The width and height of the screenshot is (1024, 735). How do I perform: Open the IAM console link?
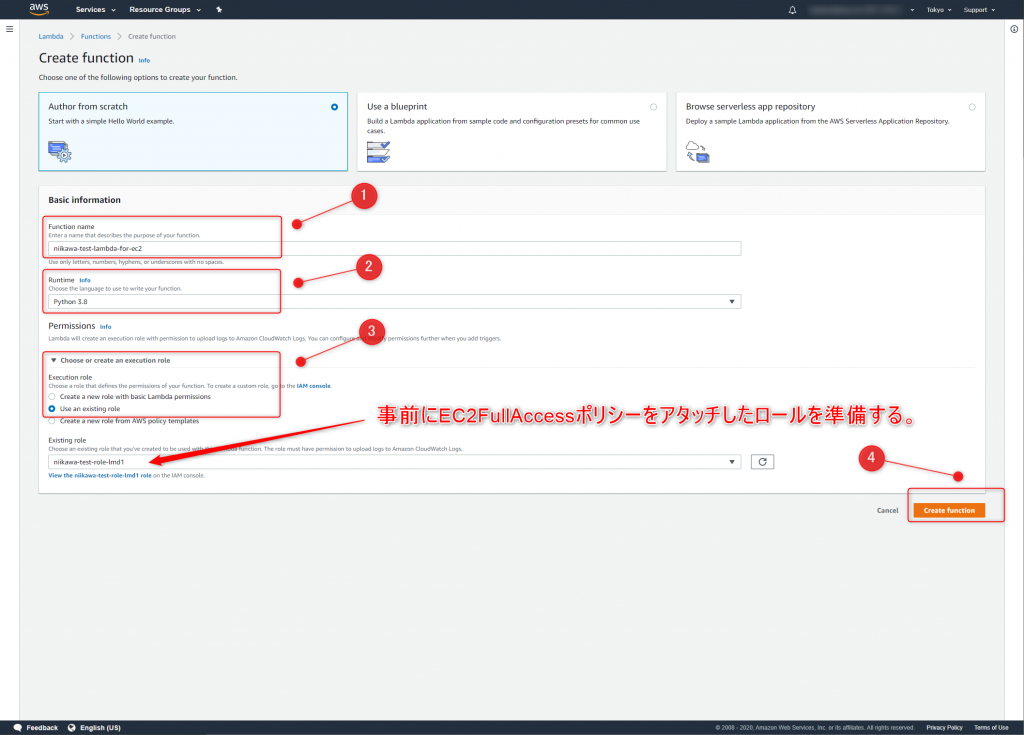pyautogui.click(x=314, y=386)
